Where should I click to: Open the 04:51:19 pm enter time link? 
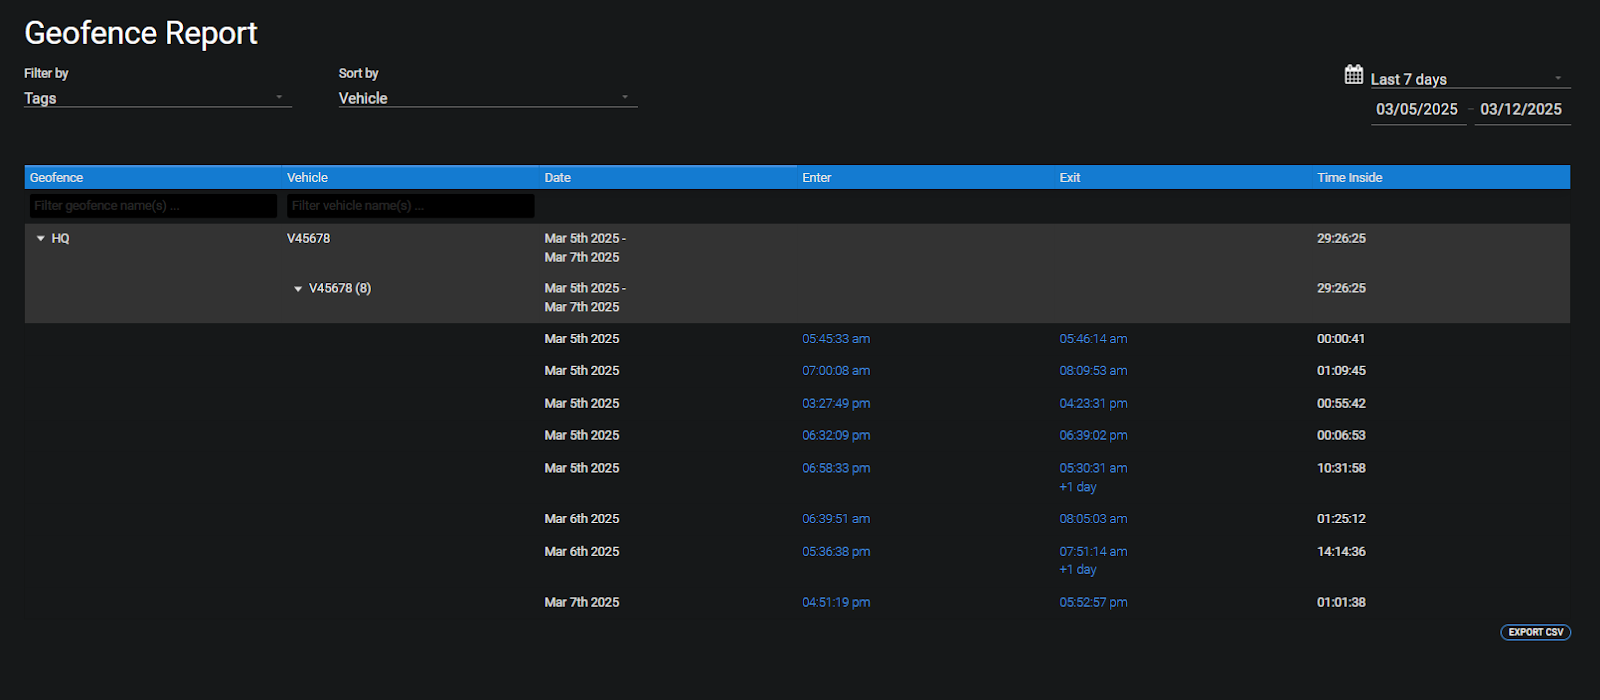(835, 603)
